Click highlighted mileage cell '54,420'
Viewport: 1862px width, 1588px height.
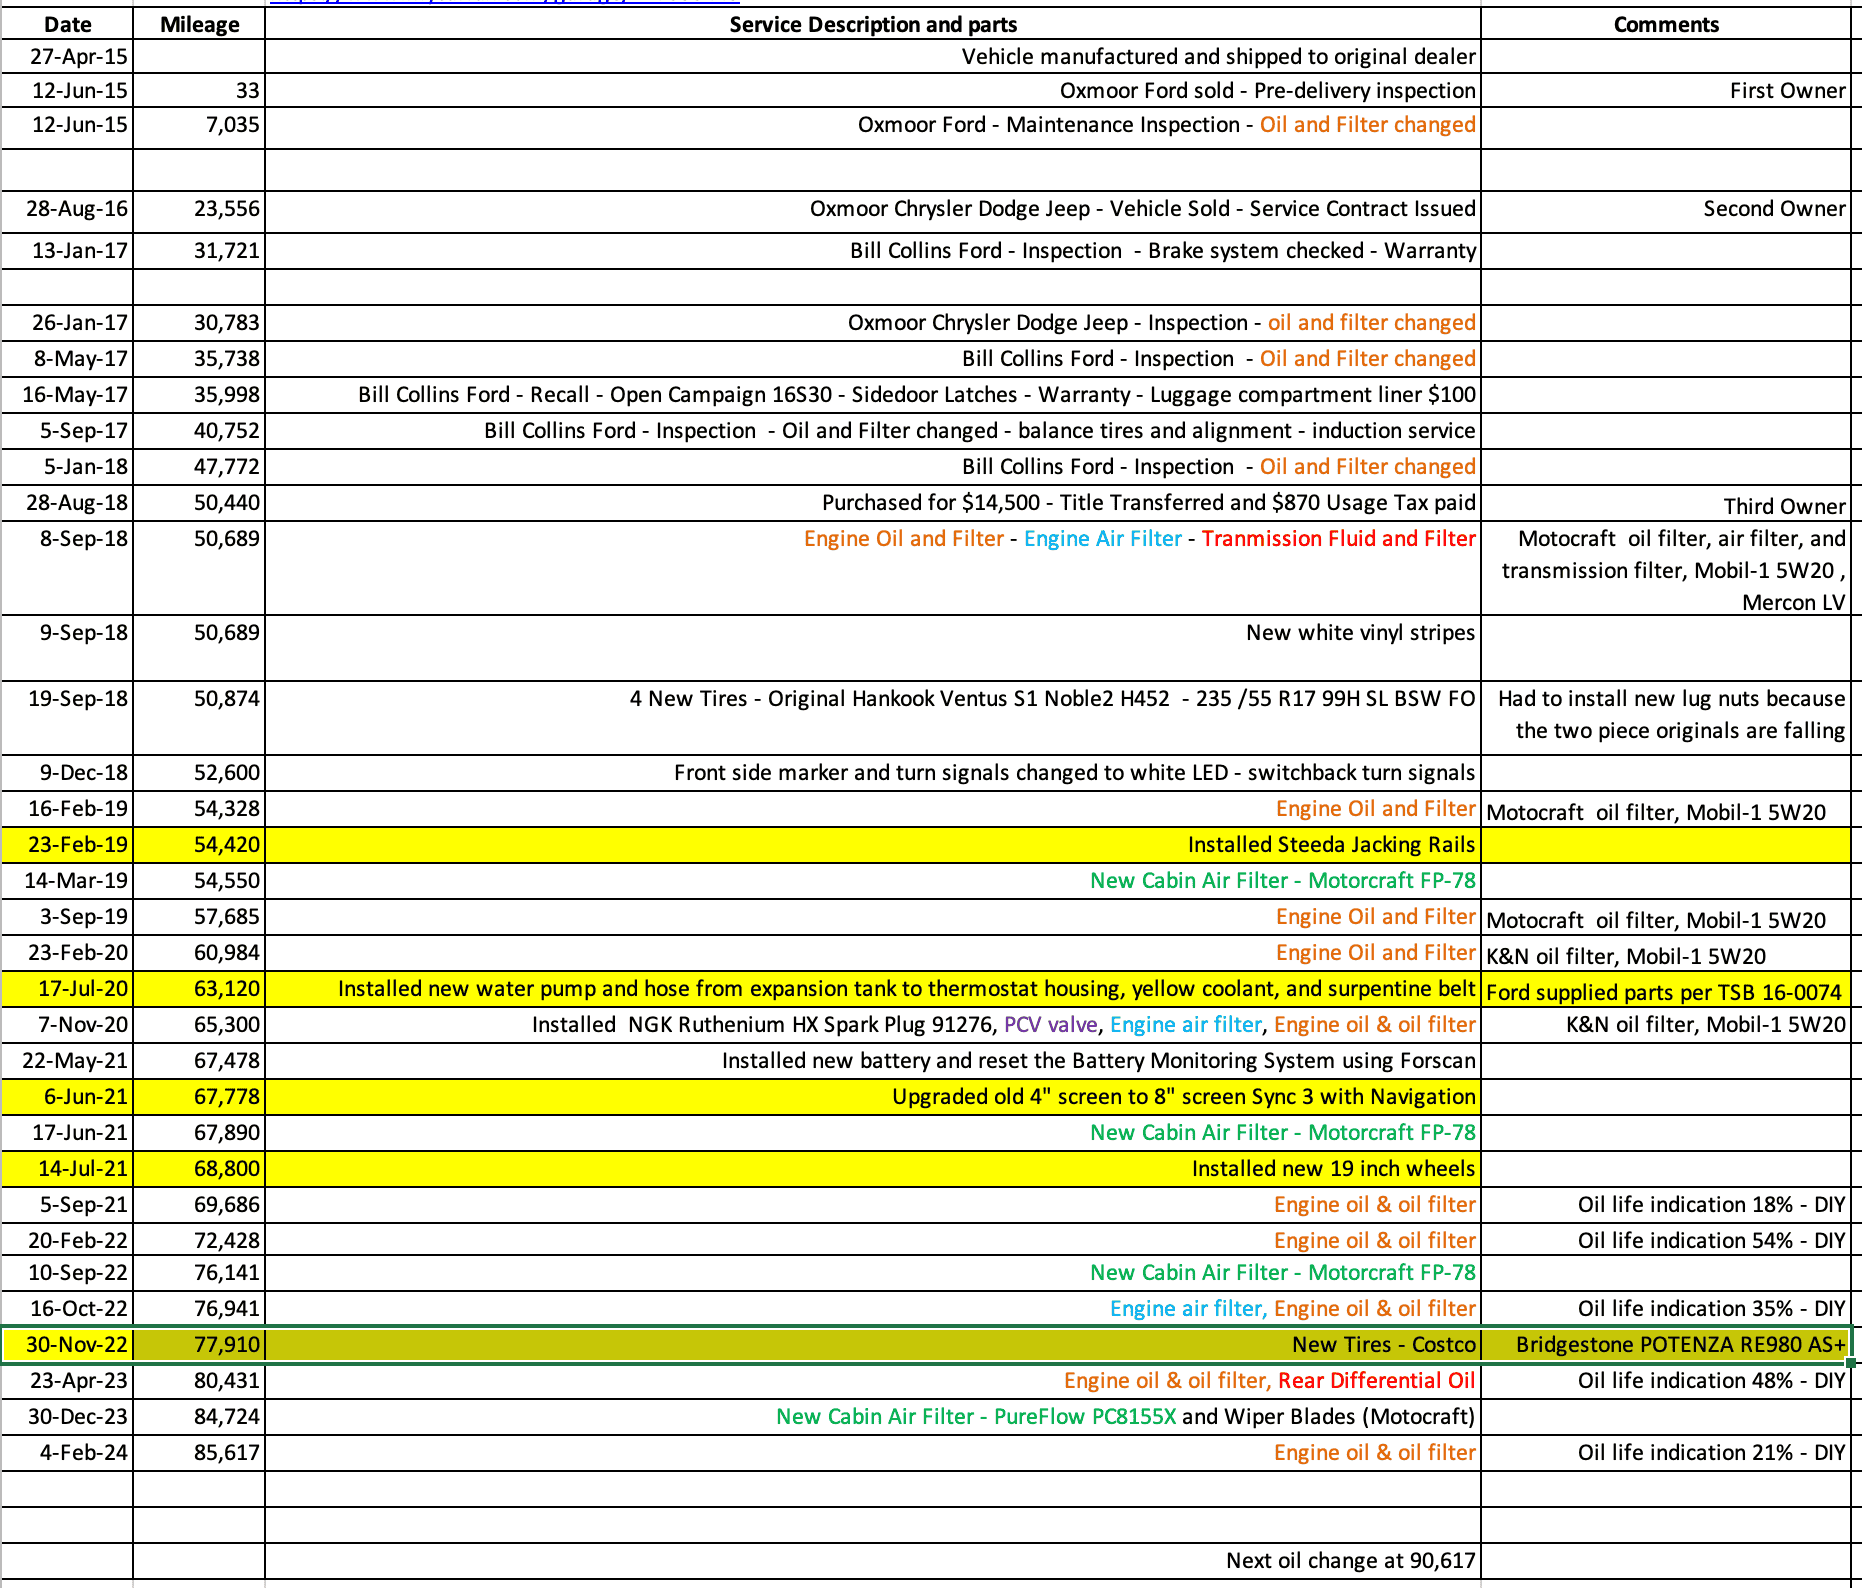pos(199,845)
